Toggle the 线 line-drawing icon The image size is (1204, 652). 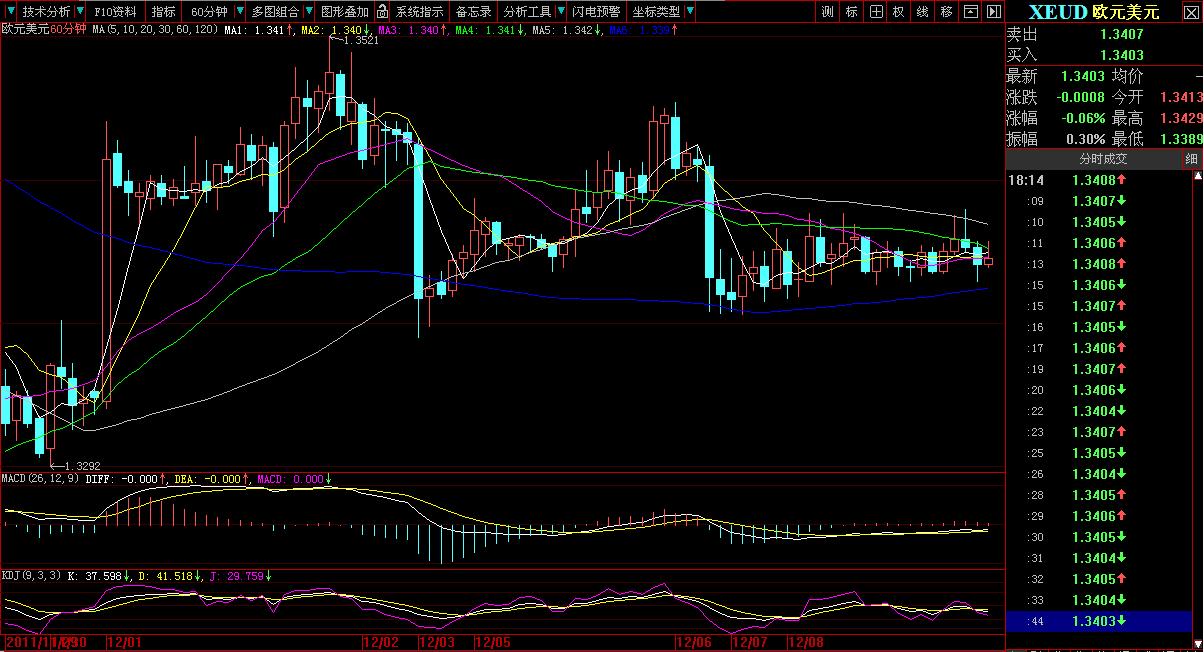click(922, 12)
